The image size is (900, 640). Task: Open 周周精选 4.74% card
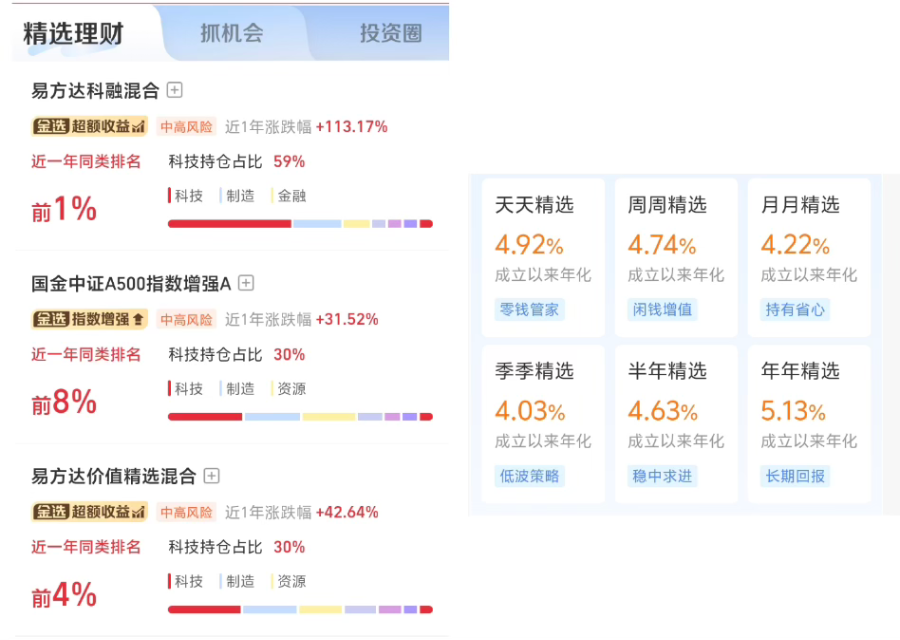pyautogui.click(x=676, y=257)
